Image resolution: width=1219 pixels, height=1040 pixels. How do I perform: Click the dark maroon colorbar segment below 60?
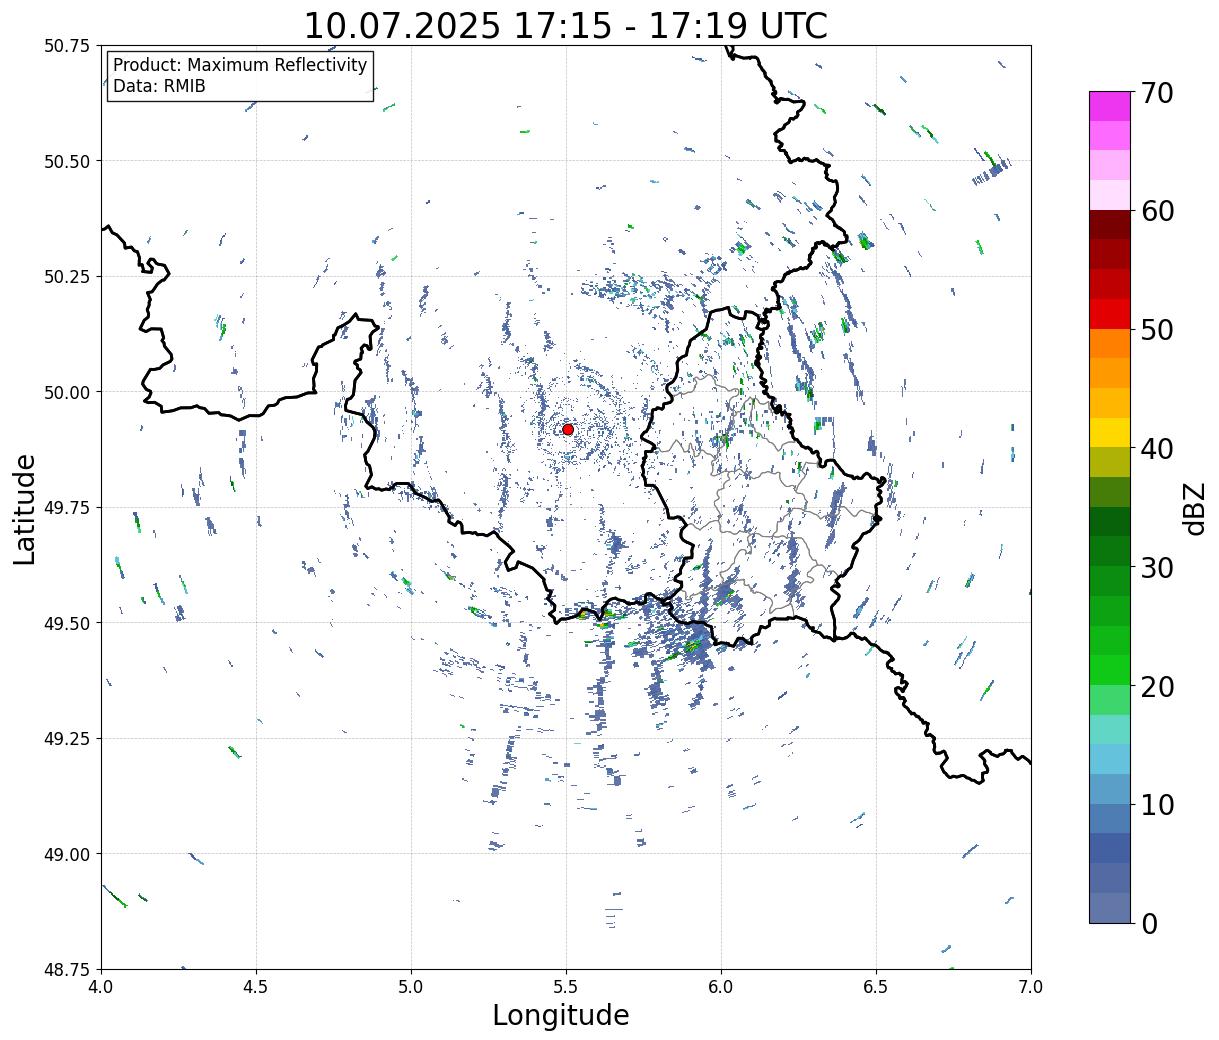pyautogui.click(x=1110, y=224)
